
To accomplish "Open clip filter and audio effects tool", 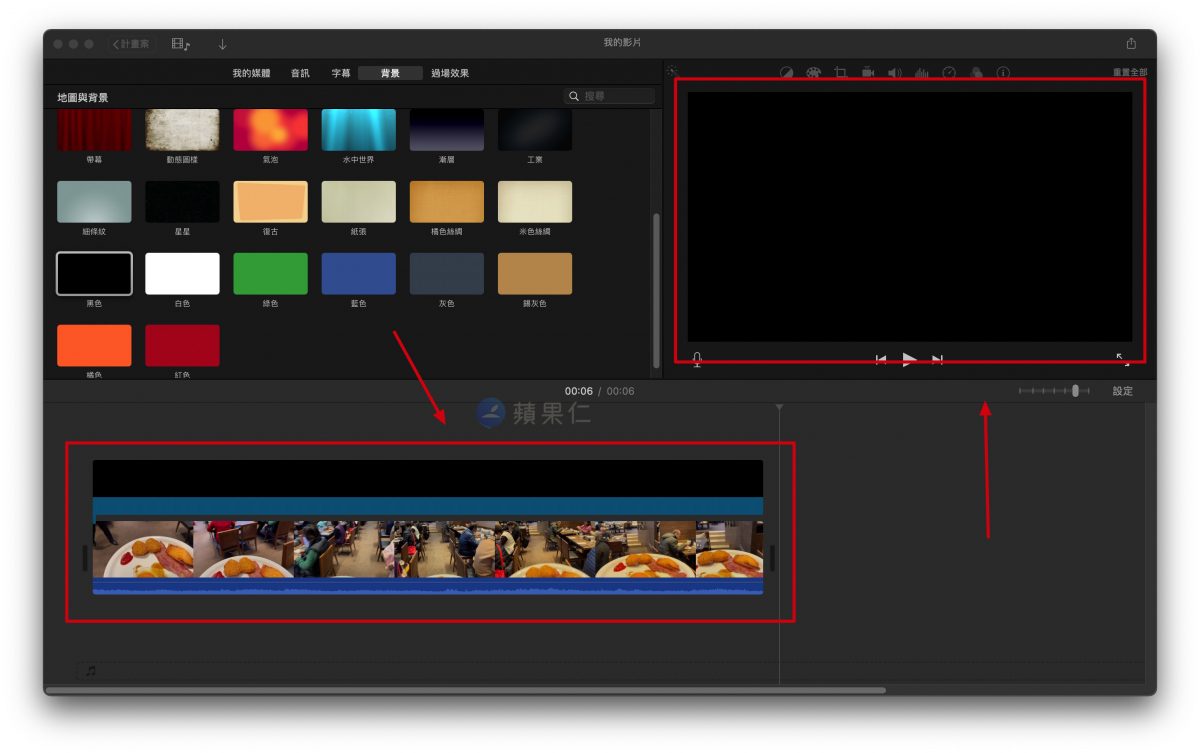I will [x=976, y=73].
